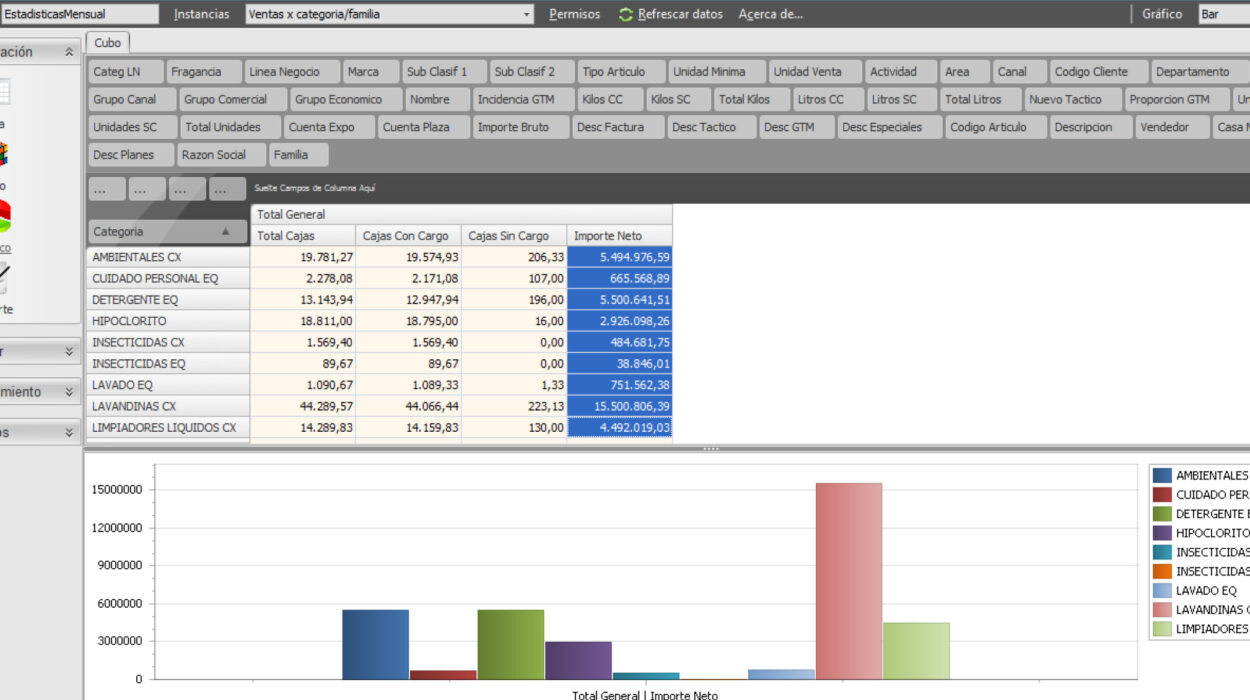
Task: Click the cell with value 15.500.806,39
Action: click(620, 406)
